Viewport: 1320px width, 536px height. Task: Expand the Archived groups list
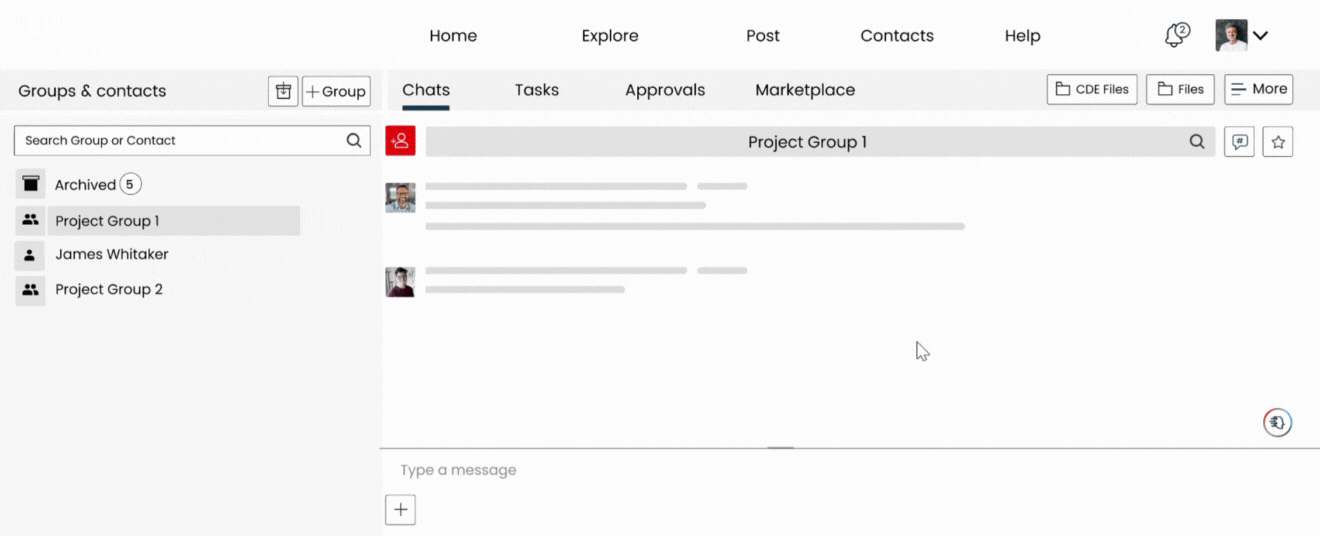[85, 185]
